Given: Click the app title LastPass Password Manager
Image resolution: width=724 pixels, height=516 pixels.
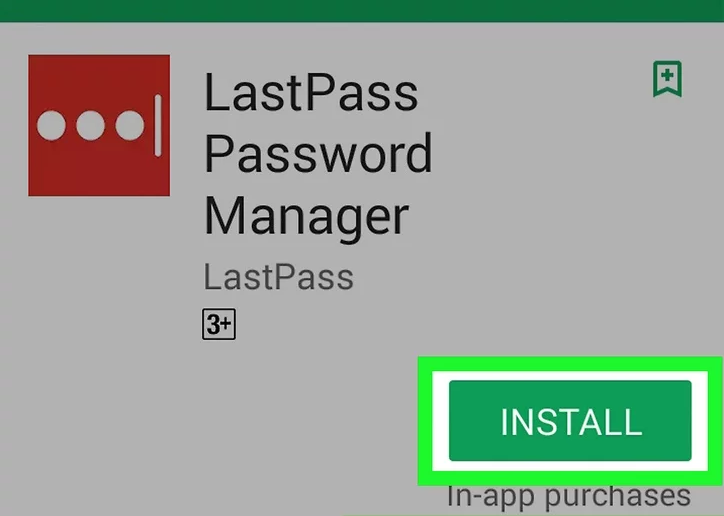Looking at the screenshot, I should (x=318, y=156).
